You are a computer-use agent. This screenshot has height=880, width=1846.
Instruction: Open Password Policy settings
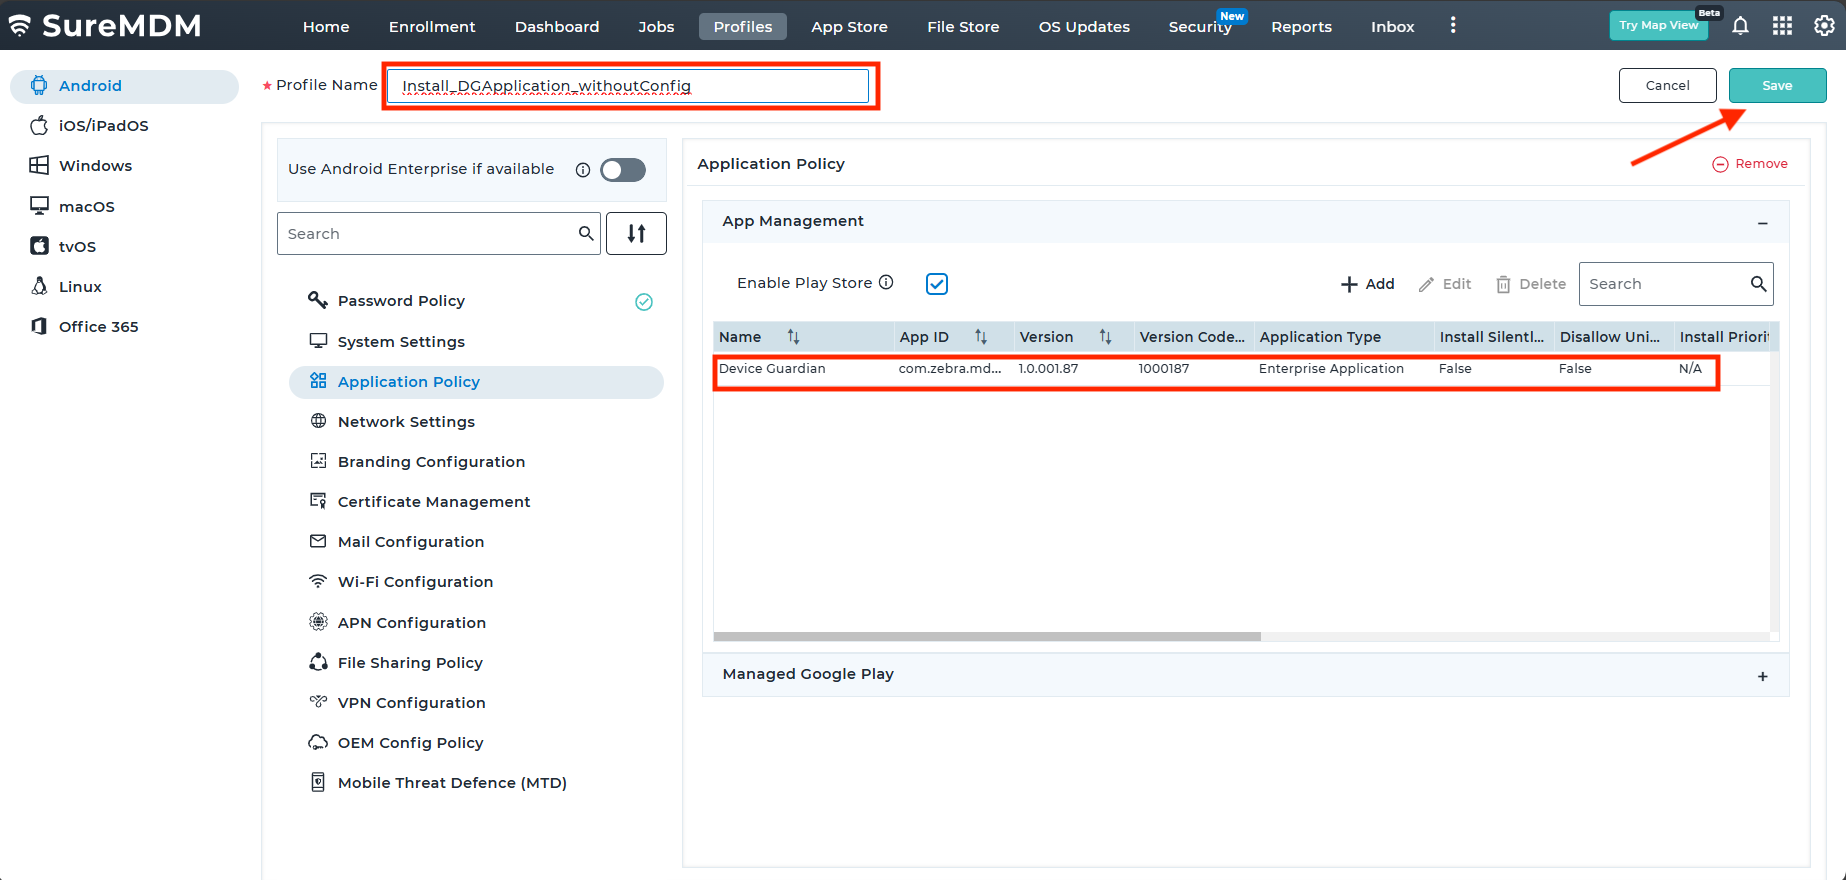click(476, 301)
